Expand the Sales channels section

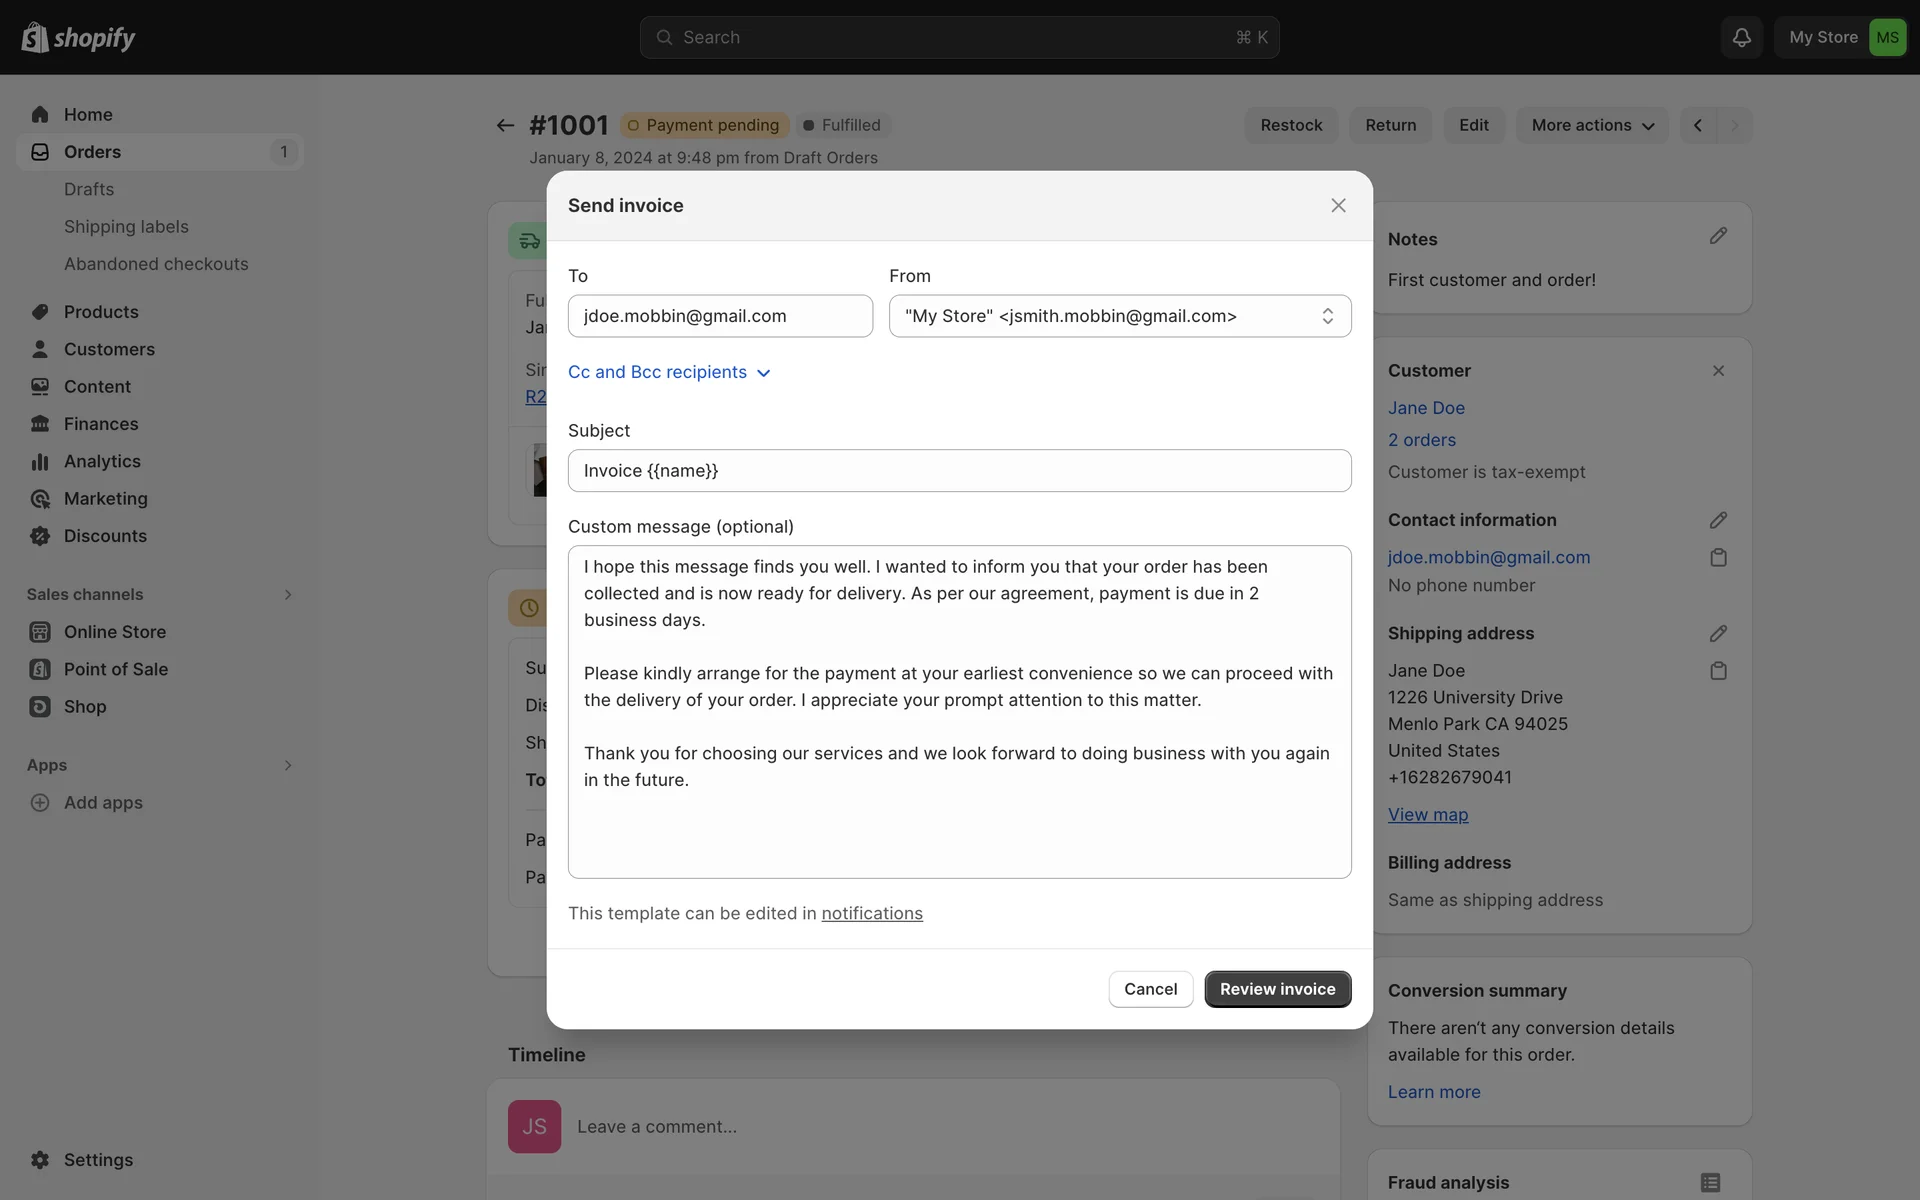point(288,595)
